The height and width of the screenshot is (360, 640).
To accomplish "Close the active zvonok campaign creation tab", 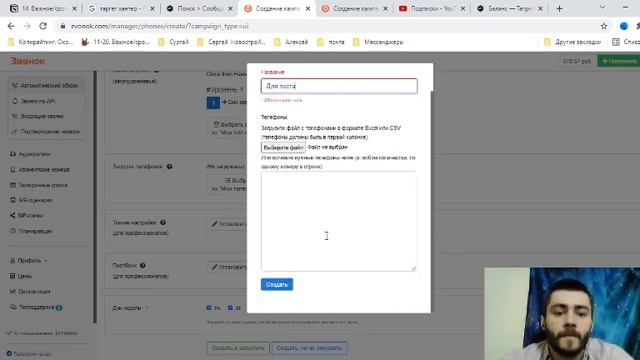I will (x=308, y=9).
